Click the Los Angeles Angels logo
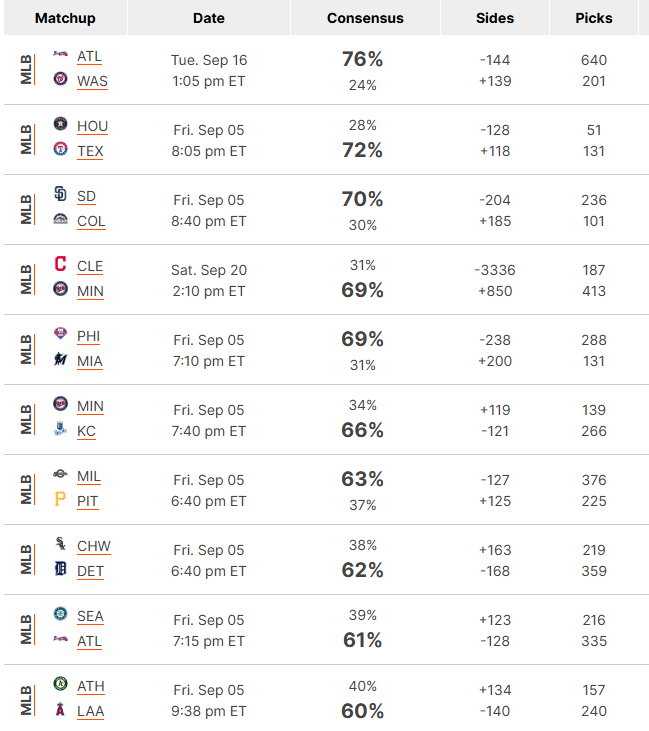This screenshot has width=649, height=731. (x=60, y=709)
